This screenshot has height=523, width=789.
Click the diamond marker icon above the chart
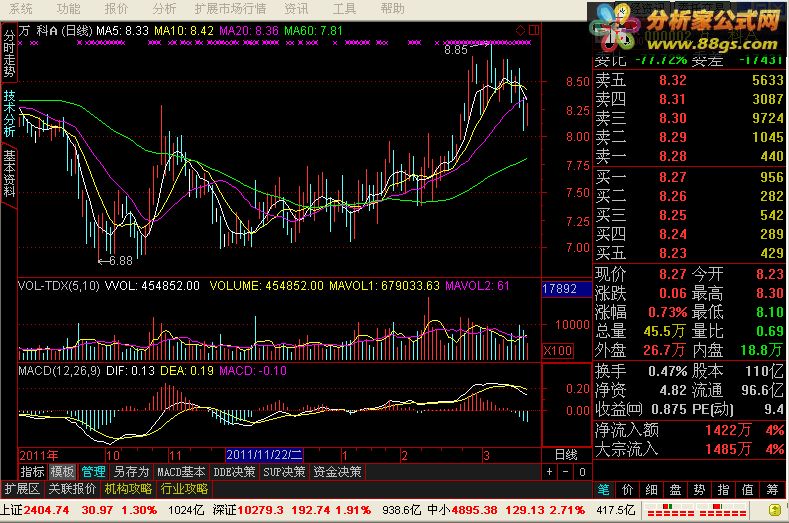(520, 31)
